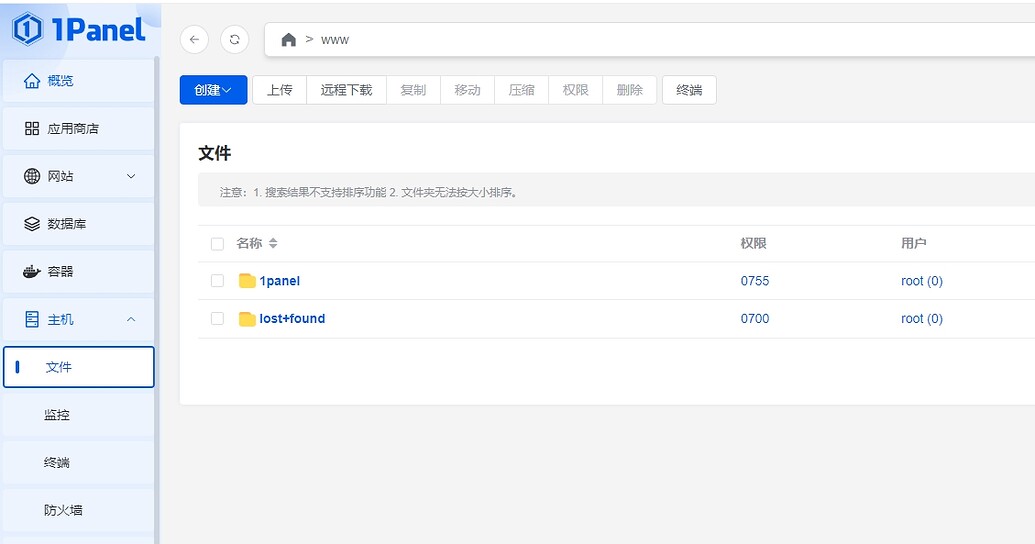
Task: Click the 上传 button
Action: click(279, 90)
